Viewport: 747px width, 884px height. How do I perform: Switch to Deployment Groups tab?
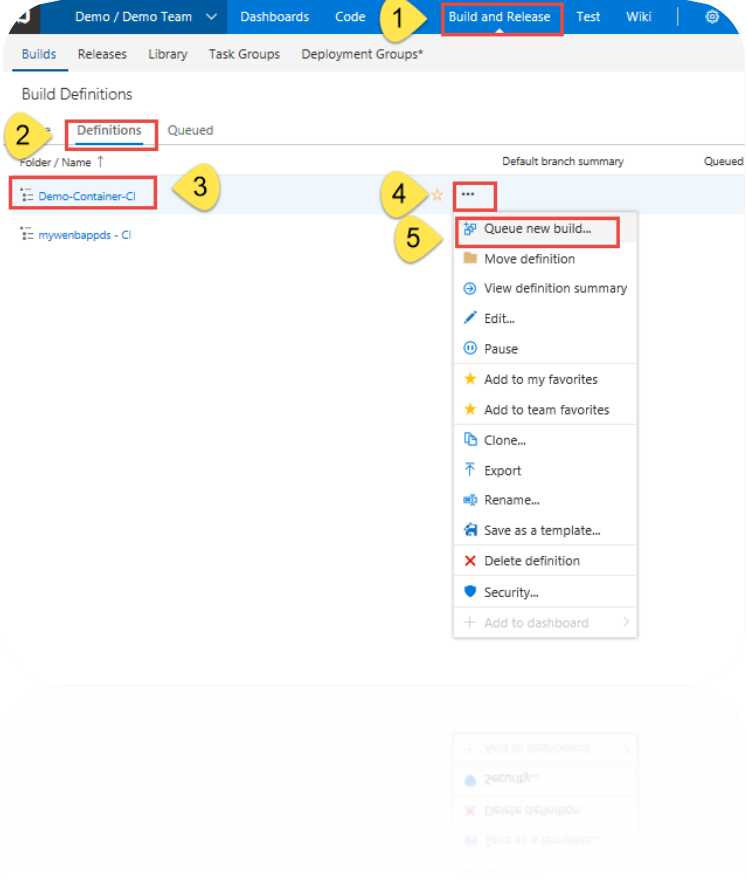coord(362,54)
